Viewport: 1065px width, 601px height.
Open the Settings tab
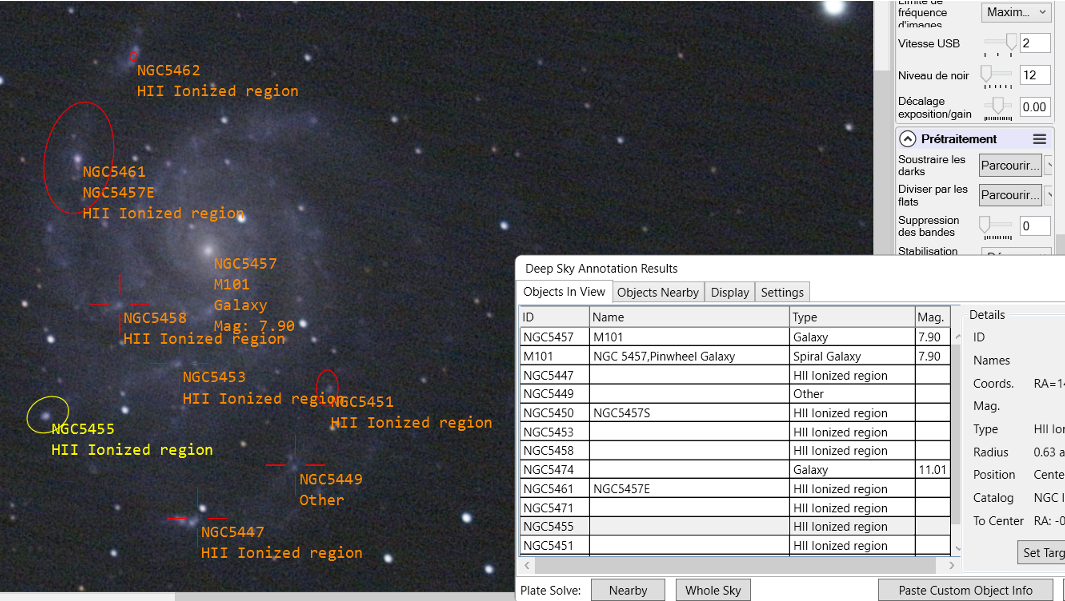pos(782,293)
